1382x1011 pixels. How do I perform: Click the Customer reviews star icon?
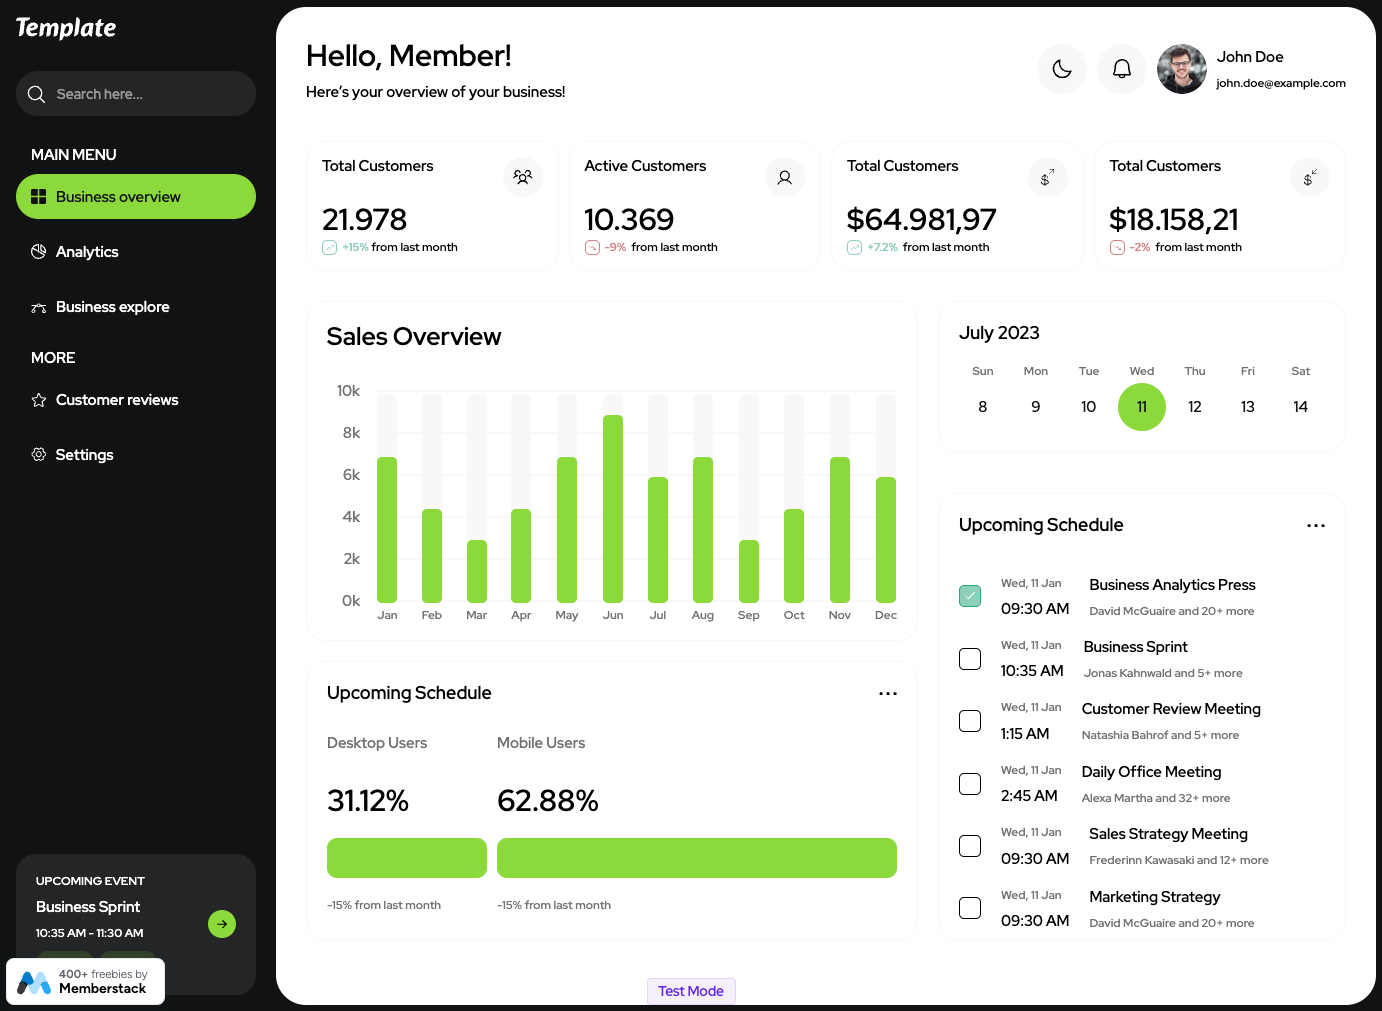coord(38,399)
